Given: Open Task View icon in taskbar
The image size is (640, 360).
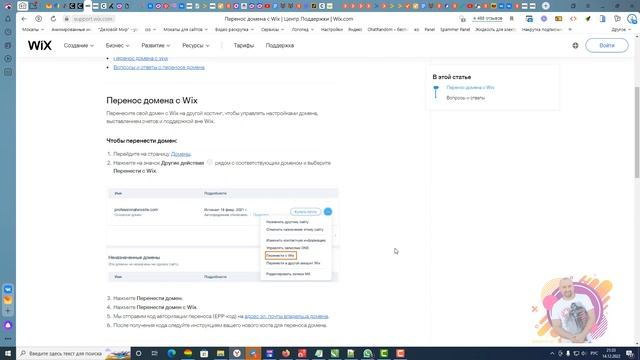Looking at the screenshot, I should pyautogui.click(x=155, y=353).
